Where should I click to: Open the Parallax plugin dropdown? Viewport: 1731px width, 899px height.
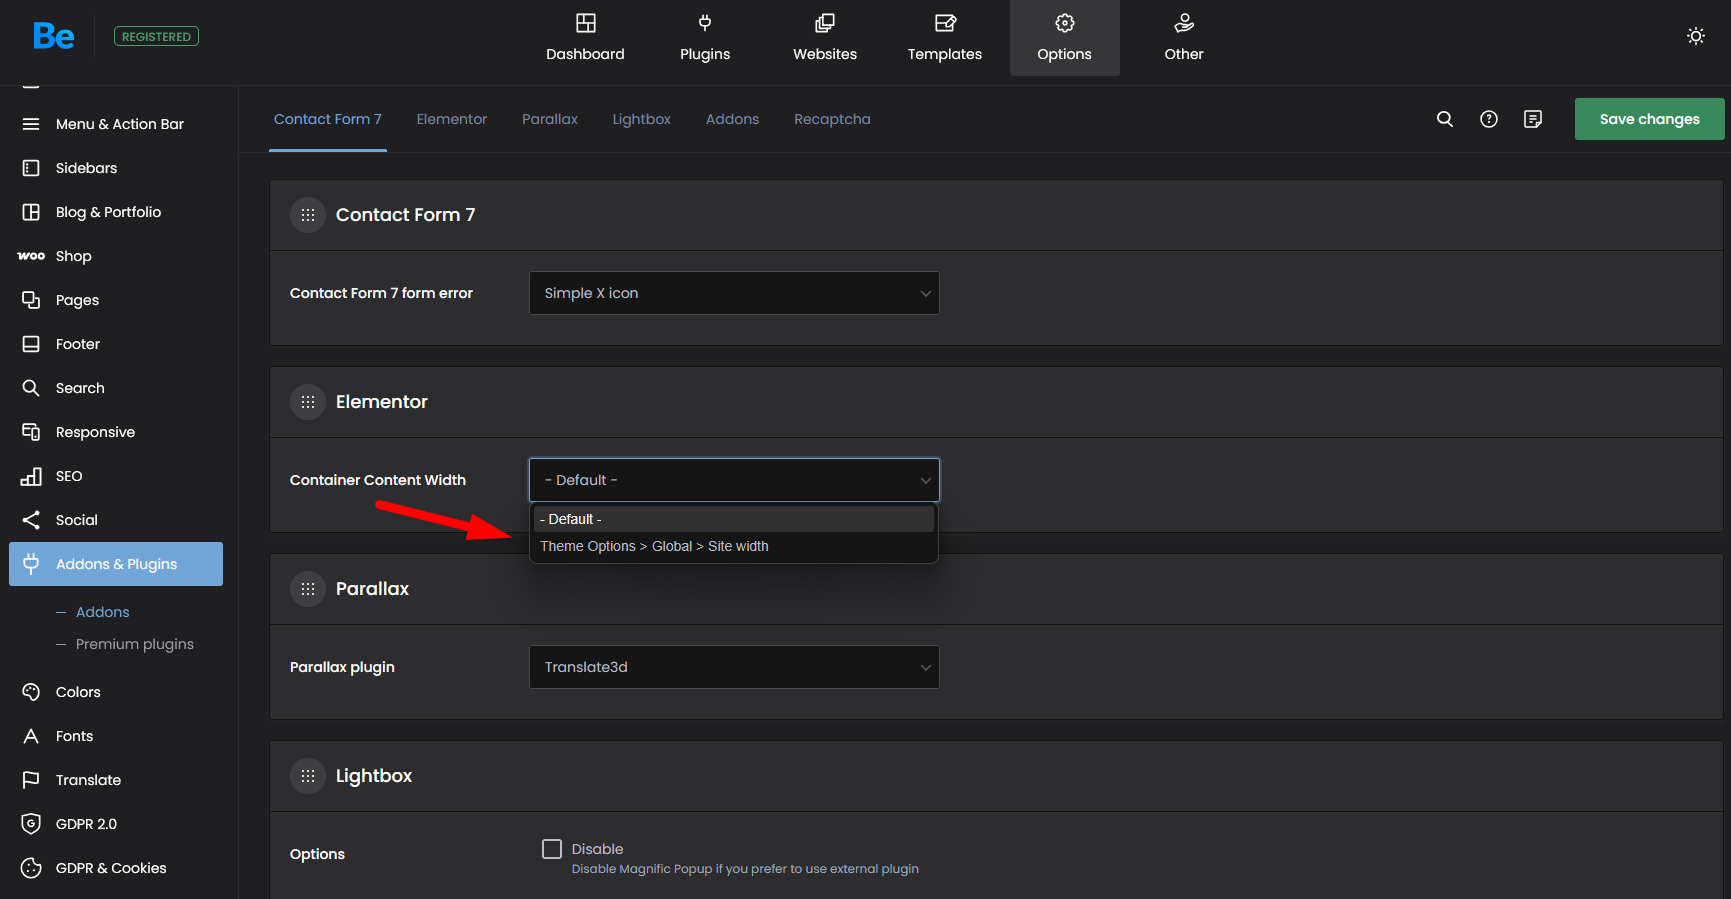733,667
